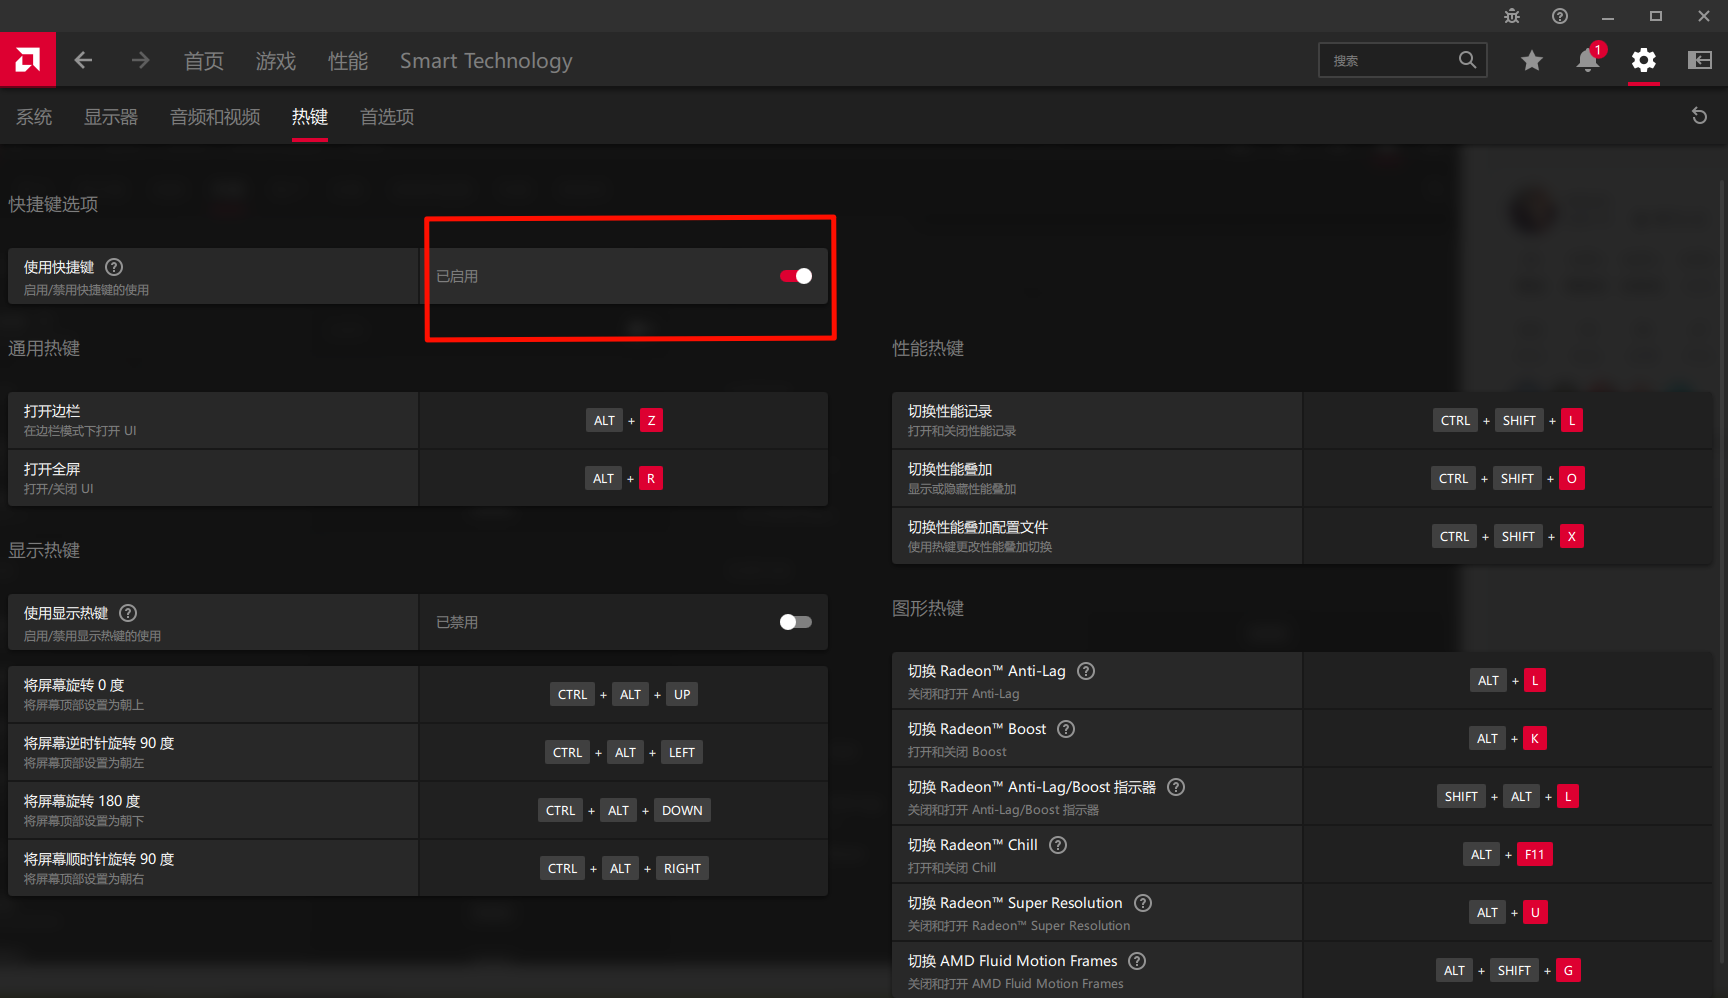Open the 游戏 menu
Screen dimensions: 1728x998
(x=275, y=61)
